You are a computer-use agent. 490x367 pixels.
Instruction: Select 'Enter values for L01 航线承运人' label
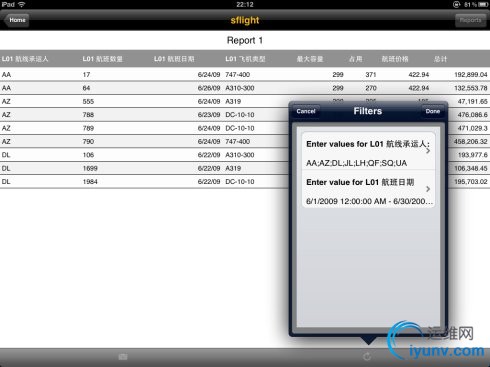point(368,144)
